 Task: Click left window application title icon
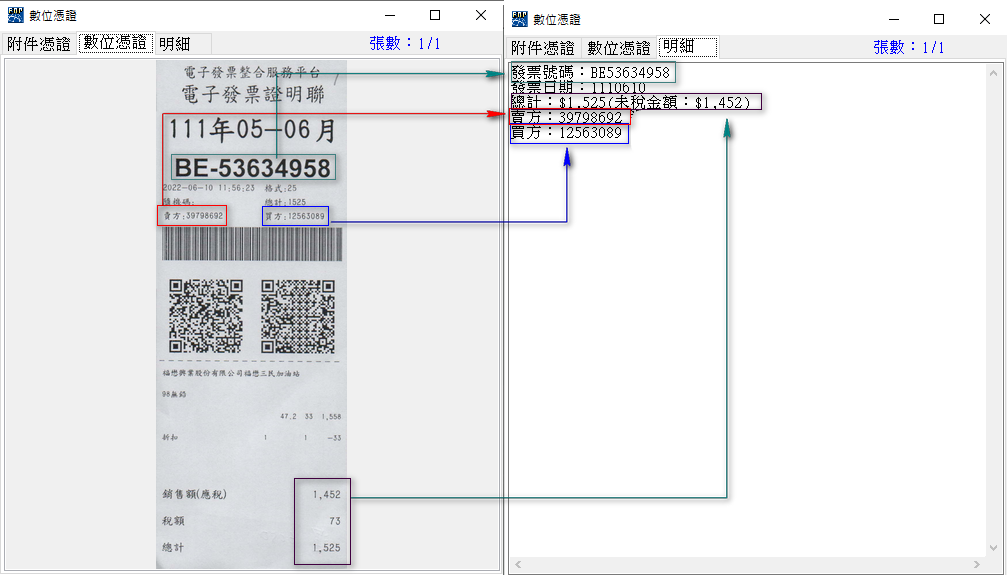tap(16, 15)
